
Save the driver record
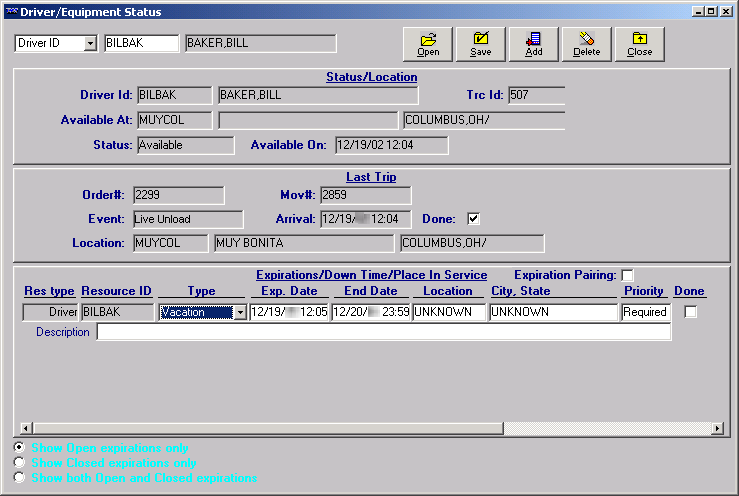[481, 43]
